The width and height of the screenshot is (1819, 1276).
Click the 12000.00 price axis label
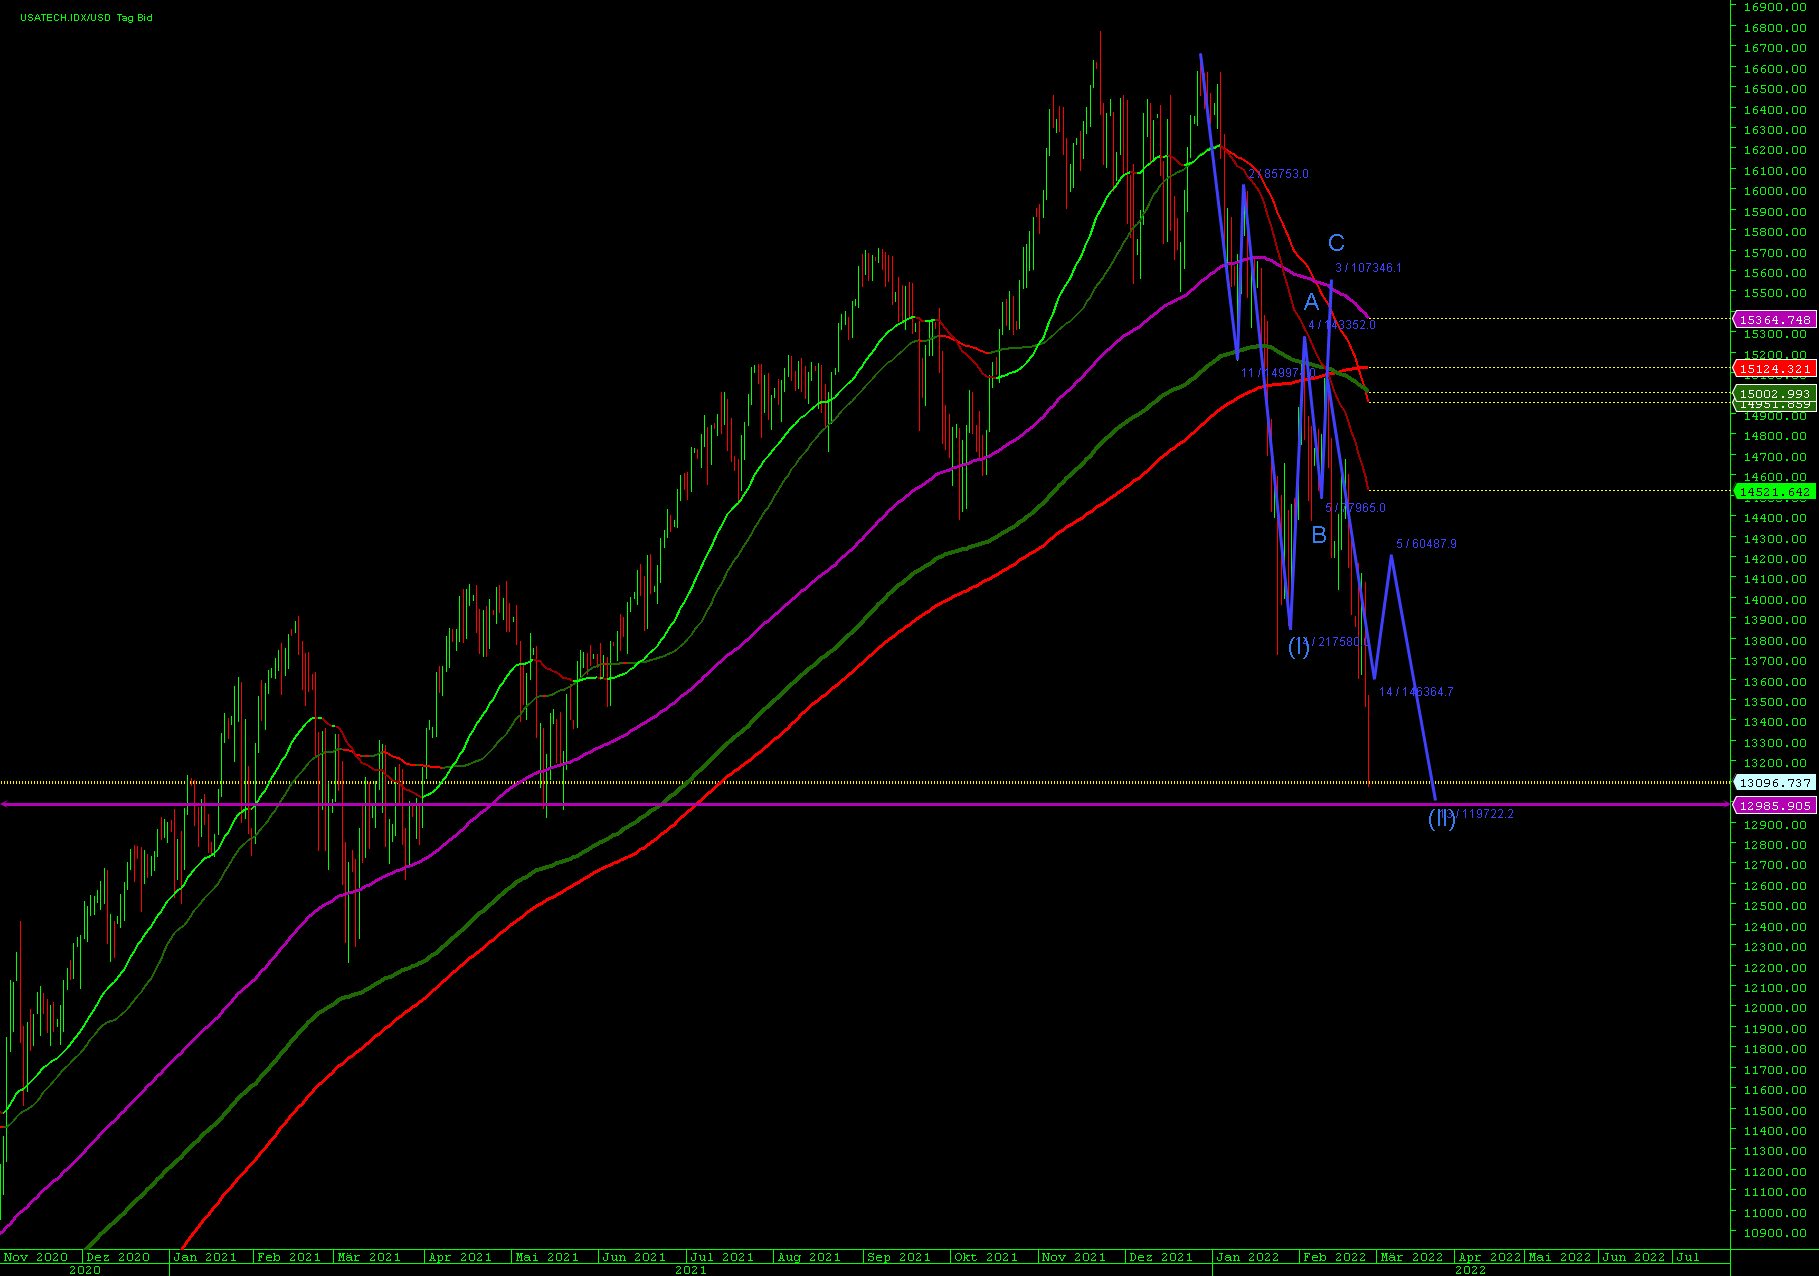coord(1775,1008)
